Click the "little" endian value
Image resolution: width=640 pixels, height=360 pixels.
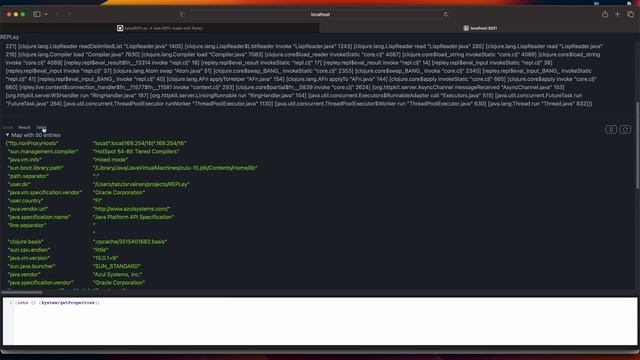coord(100,250)
